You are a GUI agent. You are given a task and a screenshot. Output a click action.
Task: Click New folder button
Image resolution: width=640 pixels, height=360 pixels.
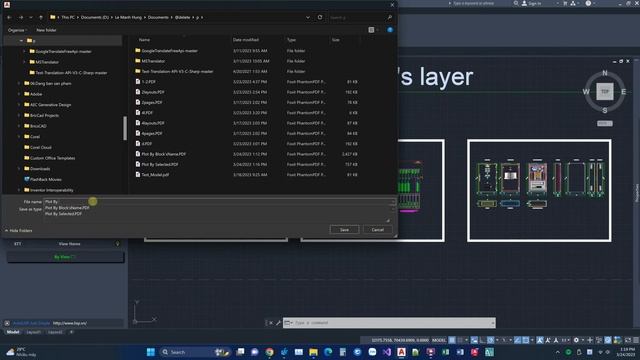pyautogui.click(x=46, y=30)
